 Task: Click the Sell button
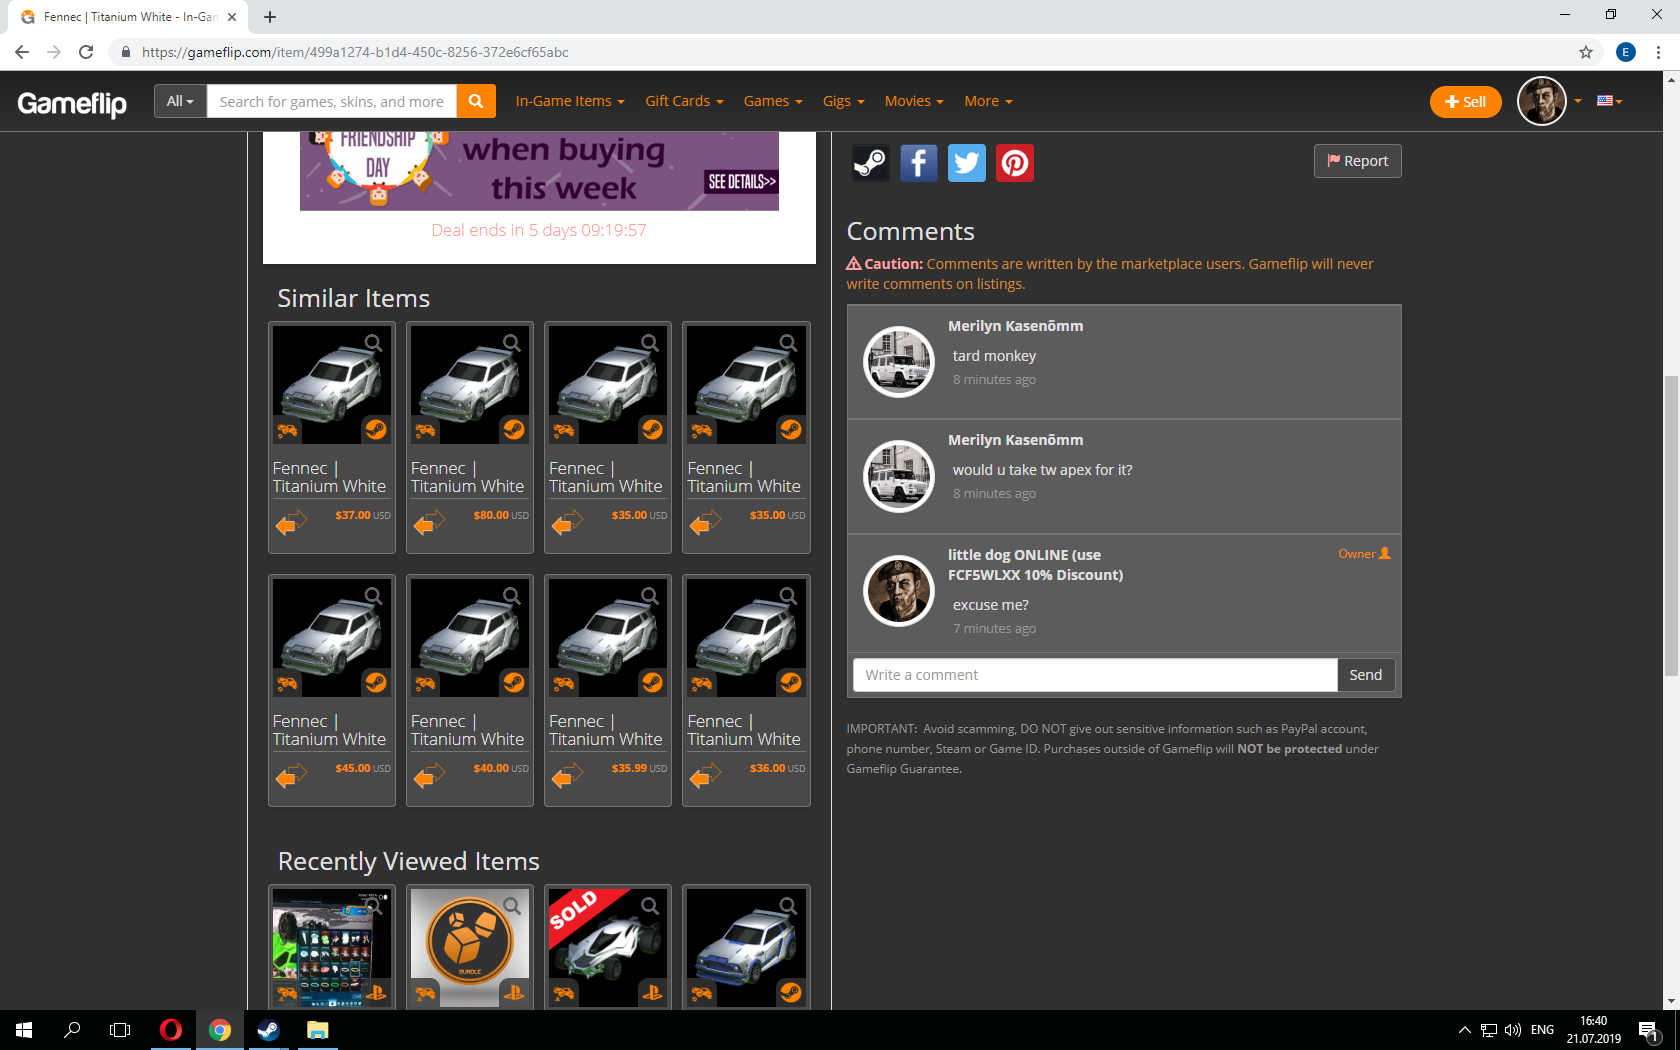coord(1465,102)
